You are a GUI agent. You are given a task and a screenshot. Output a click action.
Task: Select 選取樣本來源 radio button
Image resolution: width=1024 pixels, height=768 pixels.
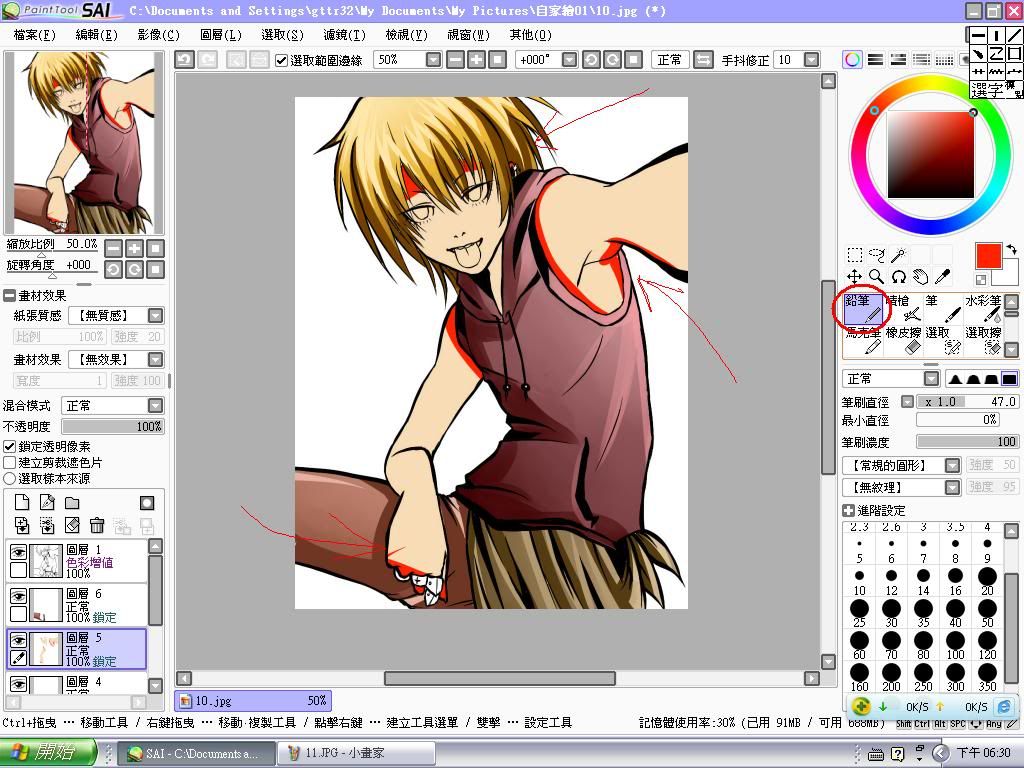coord(9,478)
